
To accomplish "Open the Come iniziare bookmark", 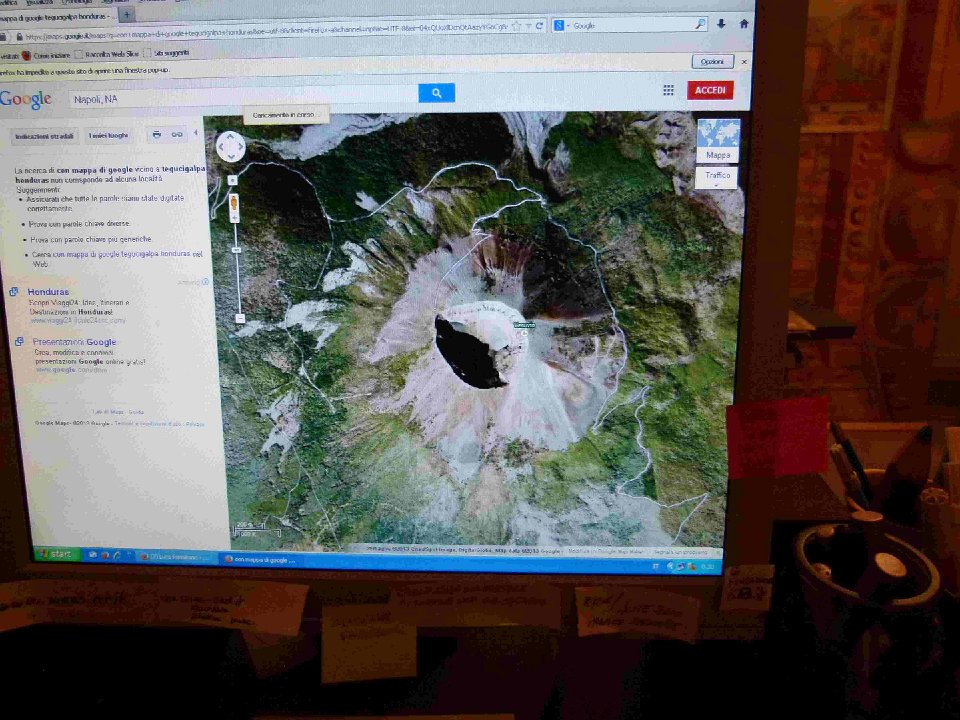I will 47,55.
